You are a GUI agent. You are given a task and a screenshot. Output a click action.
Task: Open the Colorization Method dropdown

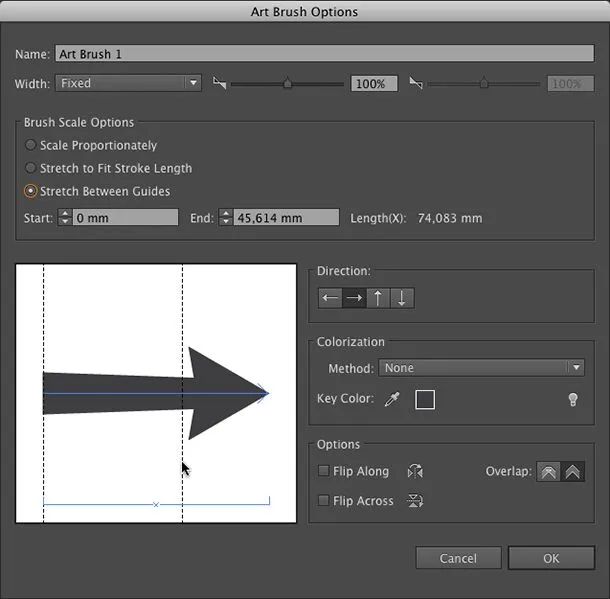point(482,368)
